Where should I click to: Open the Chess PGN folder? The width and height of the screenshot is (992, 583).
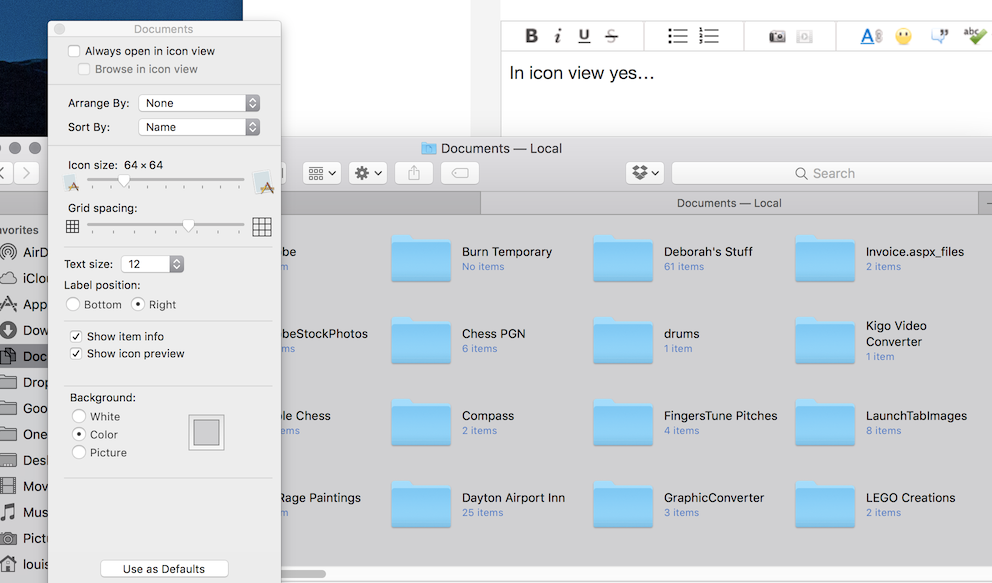pos(421,341)
